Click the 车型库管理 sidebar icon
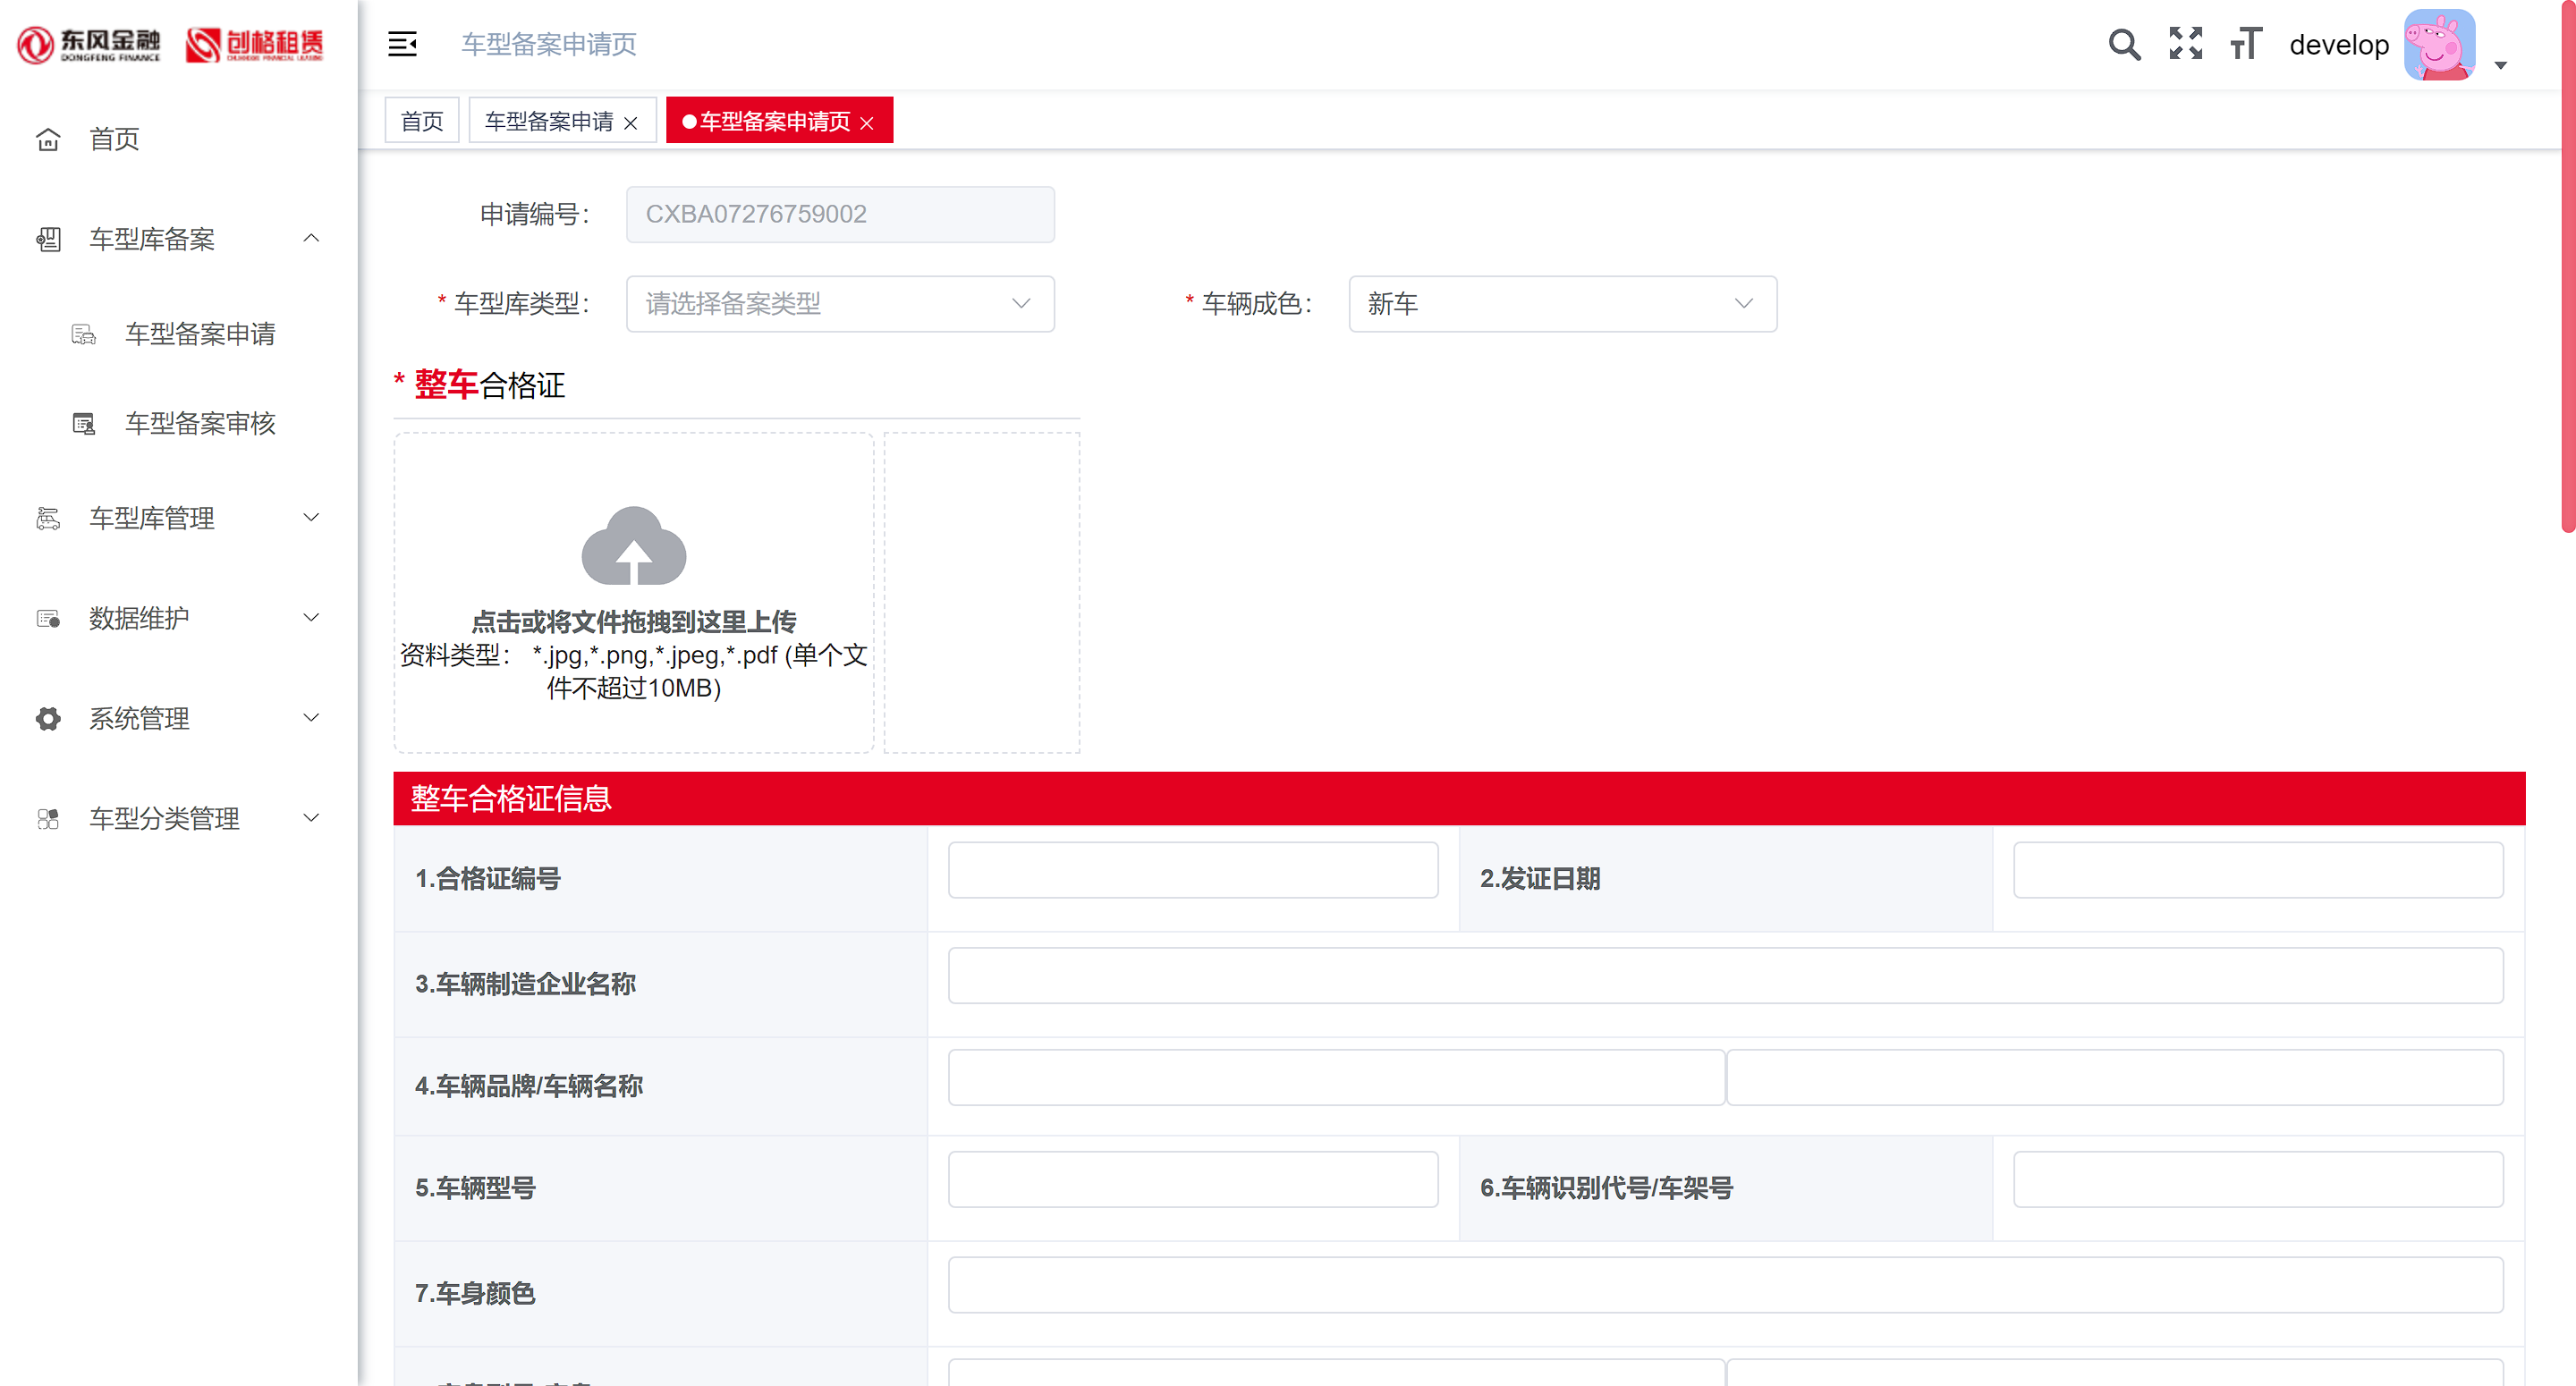Image resolution: width=2576 pixels, height=1386 pixels. tap(48, 518)
